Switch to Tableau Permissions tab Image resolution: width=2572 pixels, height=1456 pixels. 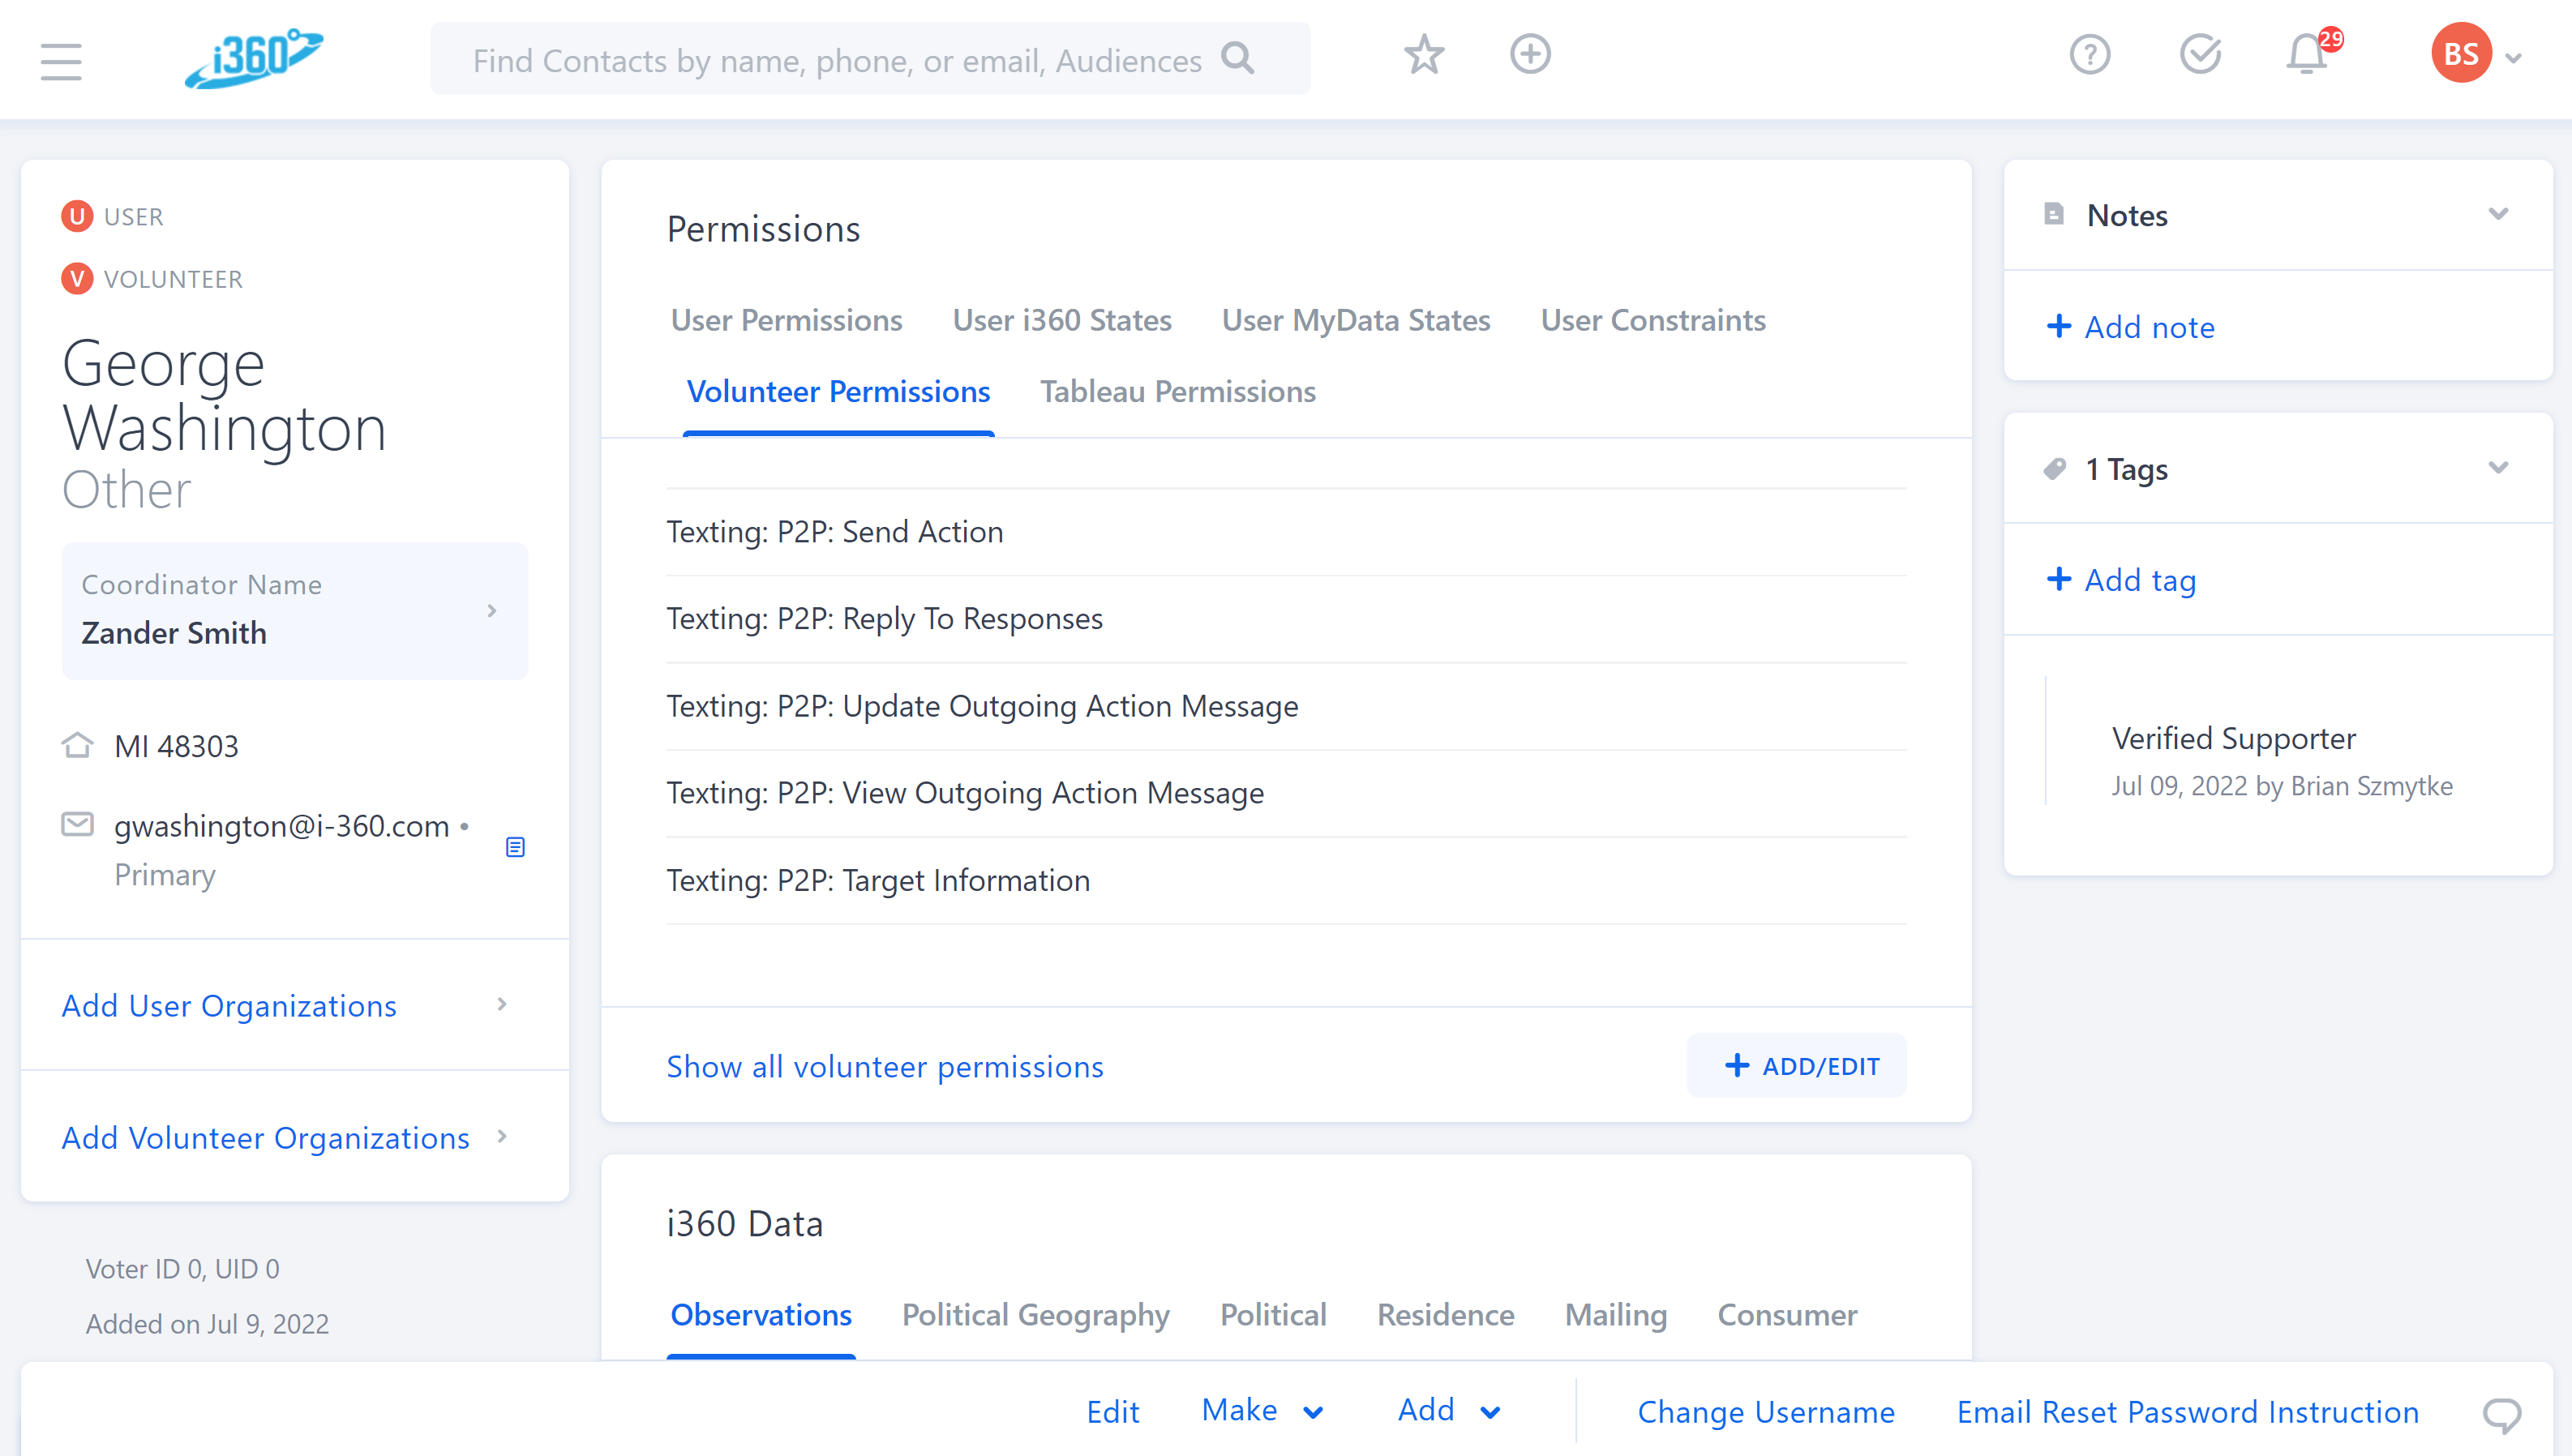point(1177,392)
